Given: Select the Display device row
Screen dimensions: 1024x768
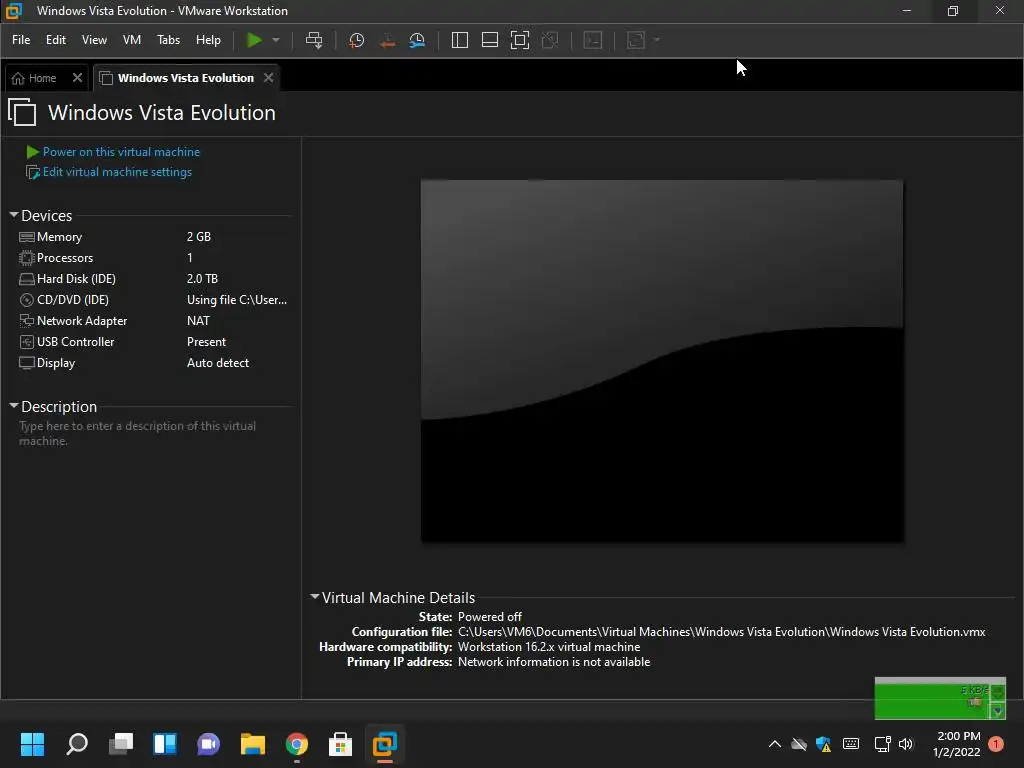Looking at the screenshot, I should (x=153, y=362).
